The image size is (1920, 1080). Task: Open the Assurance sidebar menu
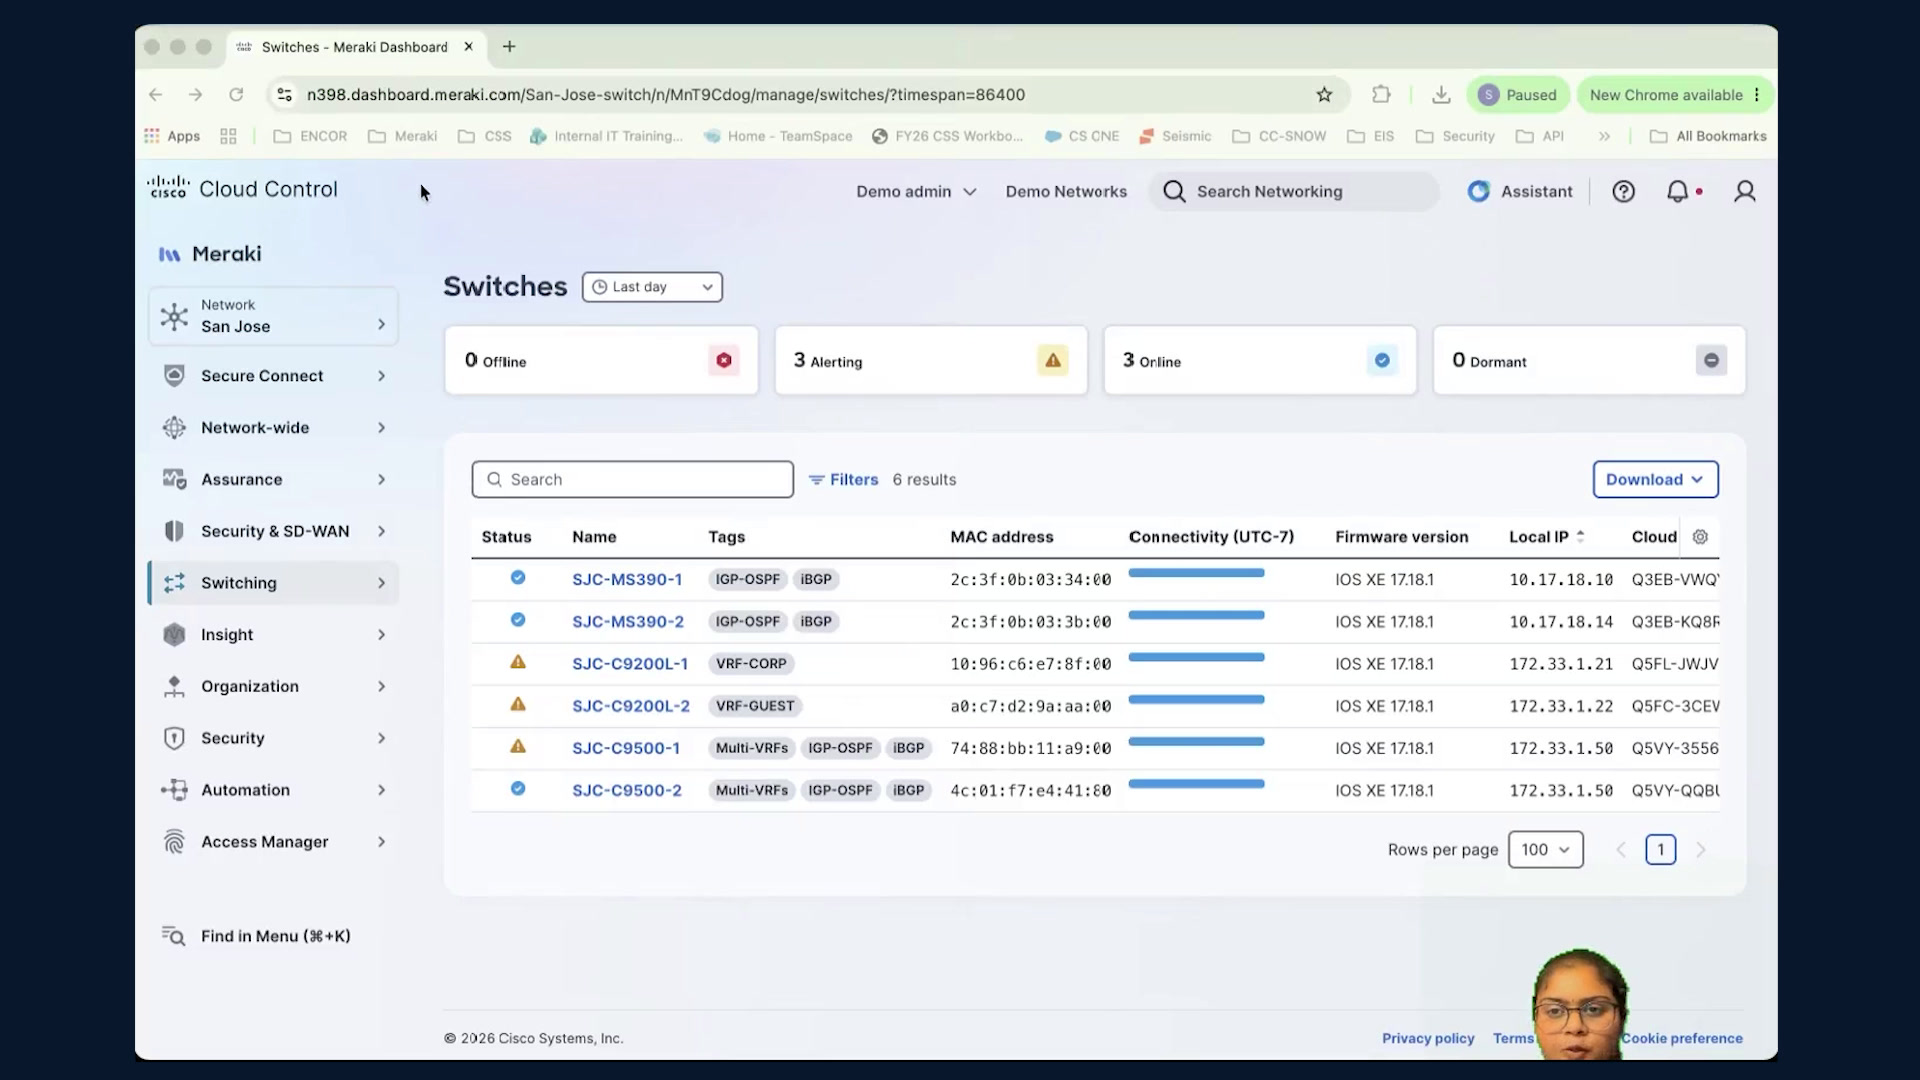point(273,479)
